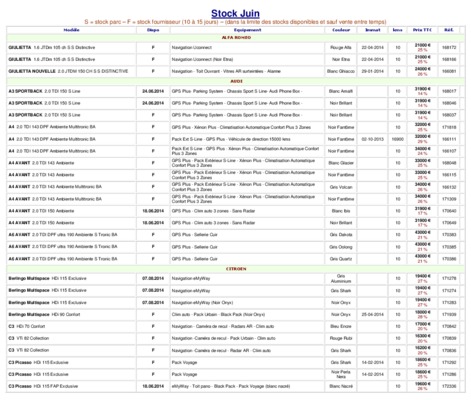471x400 pixels.
Task: Click the 'Immat' column header
Action: click(373, 30)
